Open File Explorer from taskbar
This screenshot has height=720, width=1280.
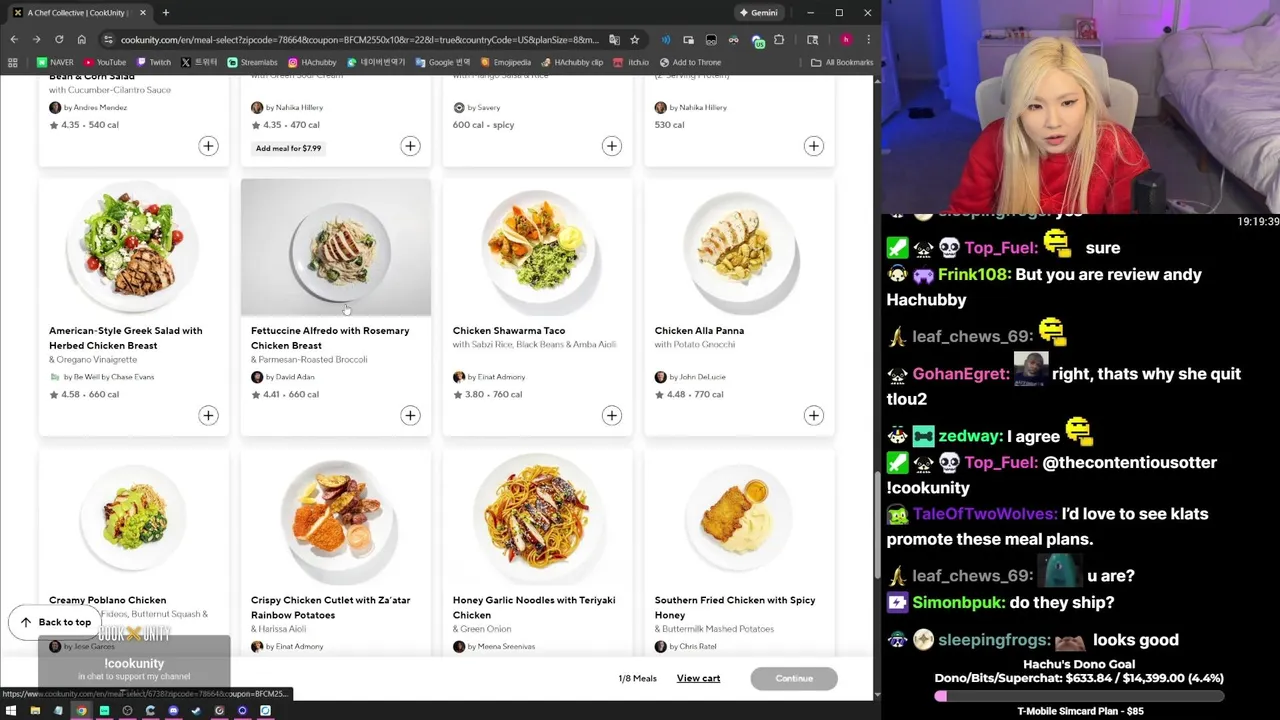point(35,711)
